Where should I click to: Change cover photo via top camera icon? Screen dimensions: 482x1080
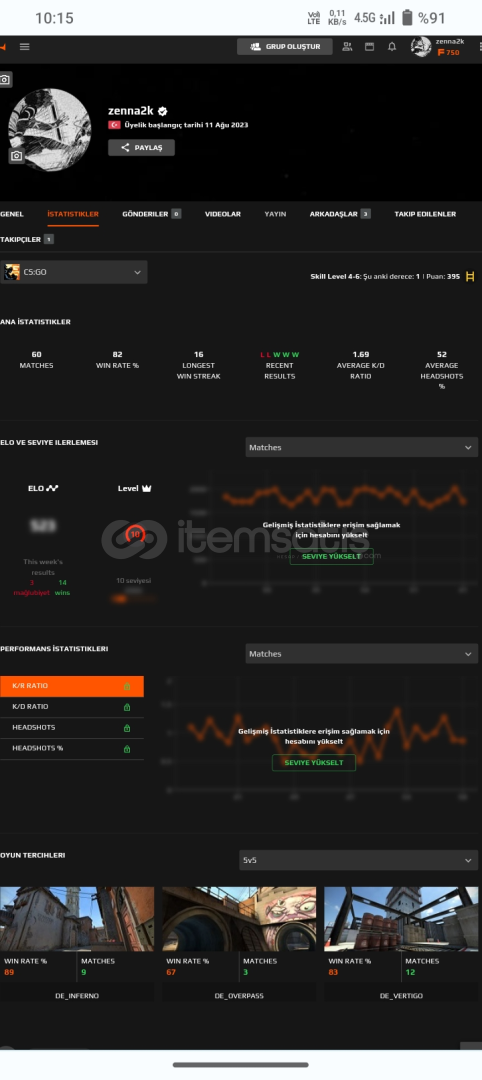point(5,80)
